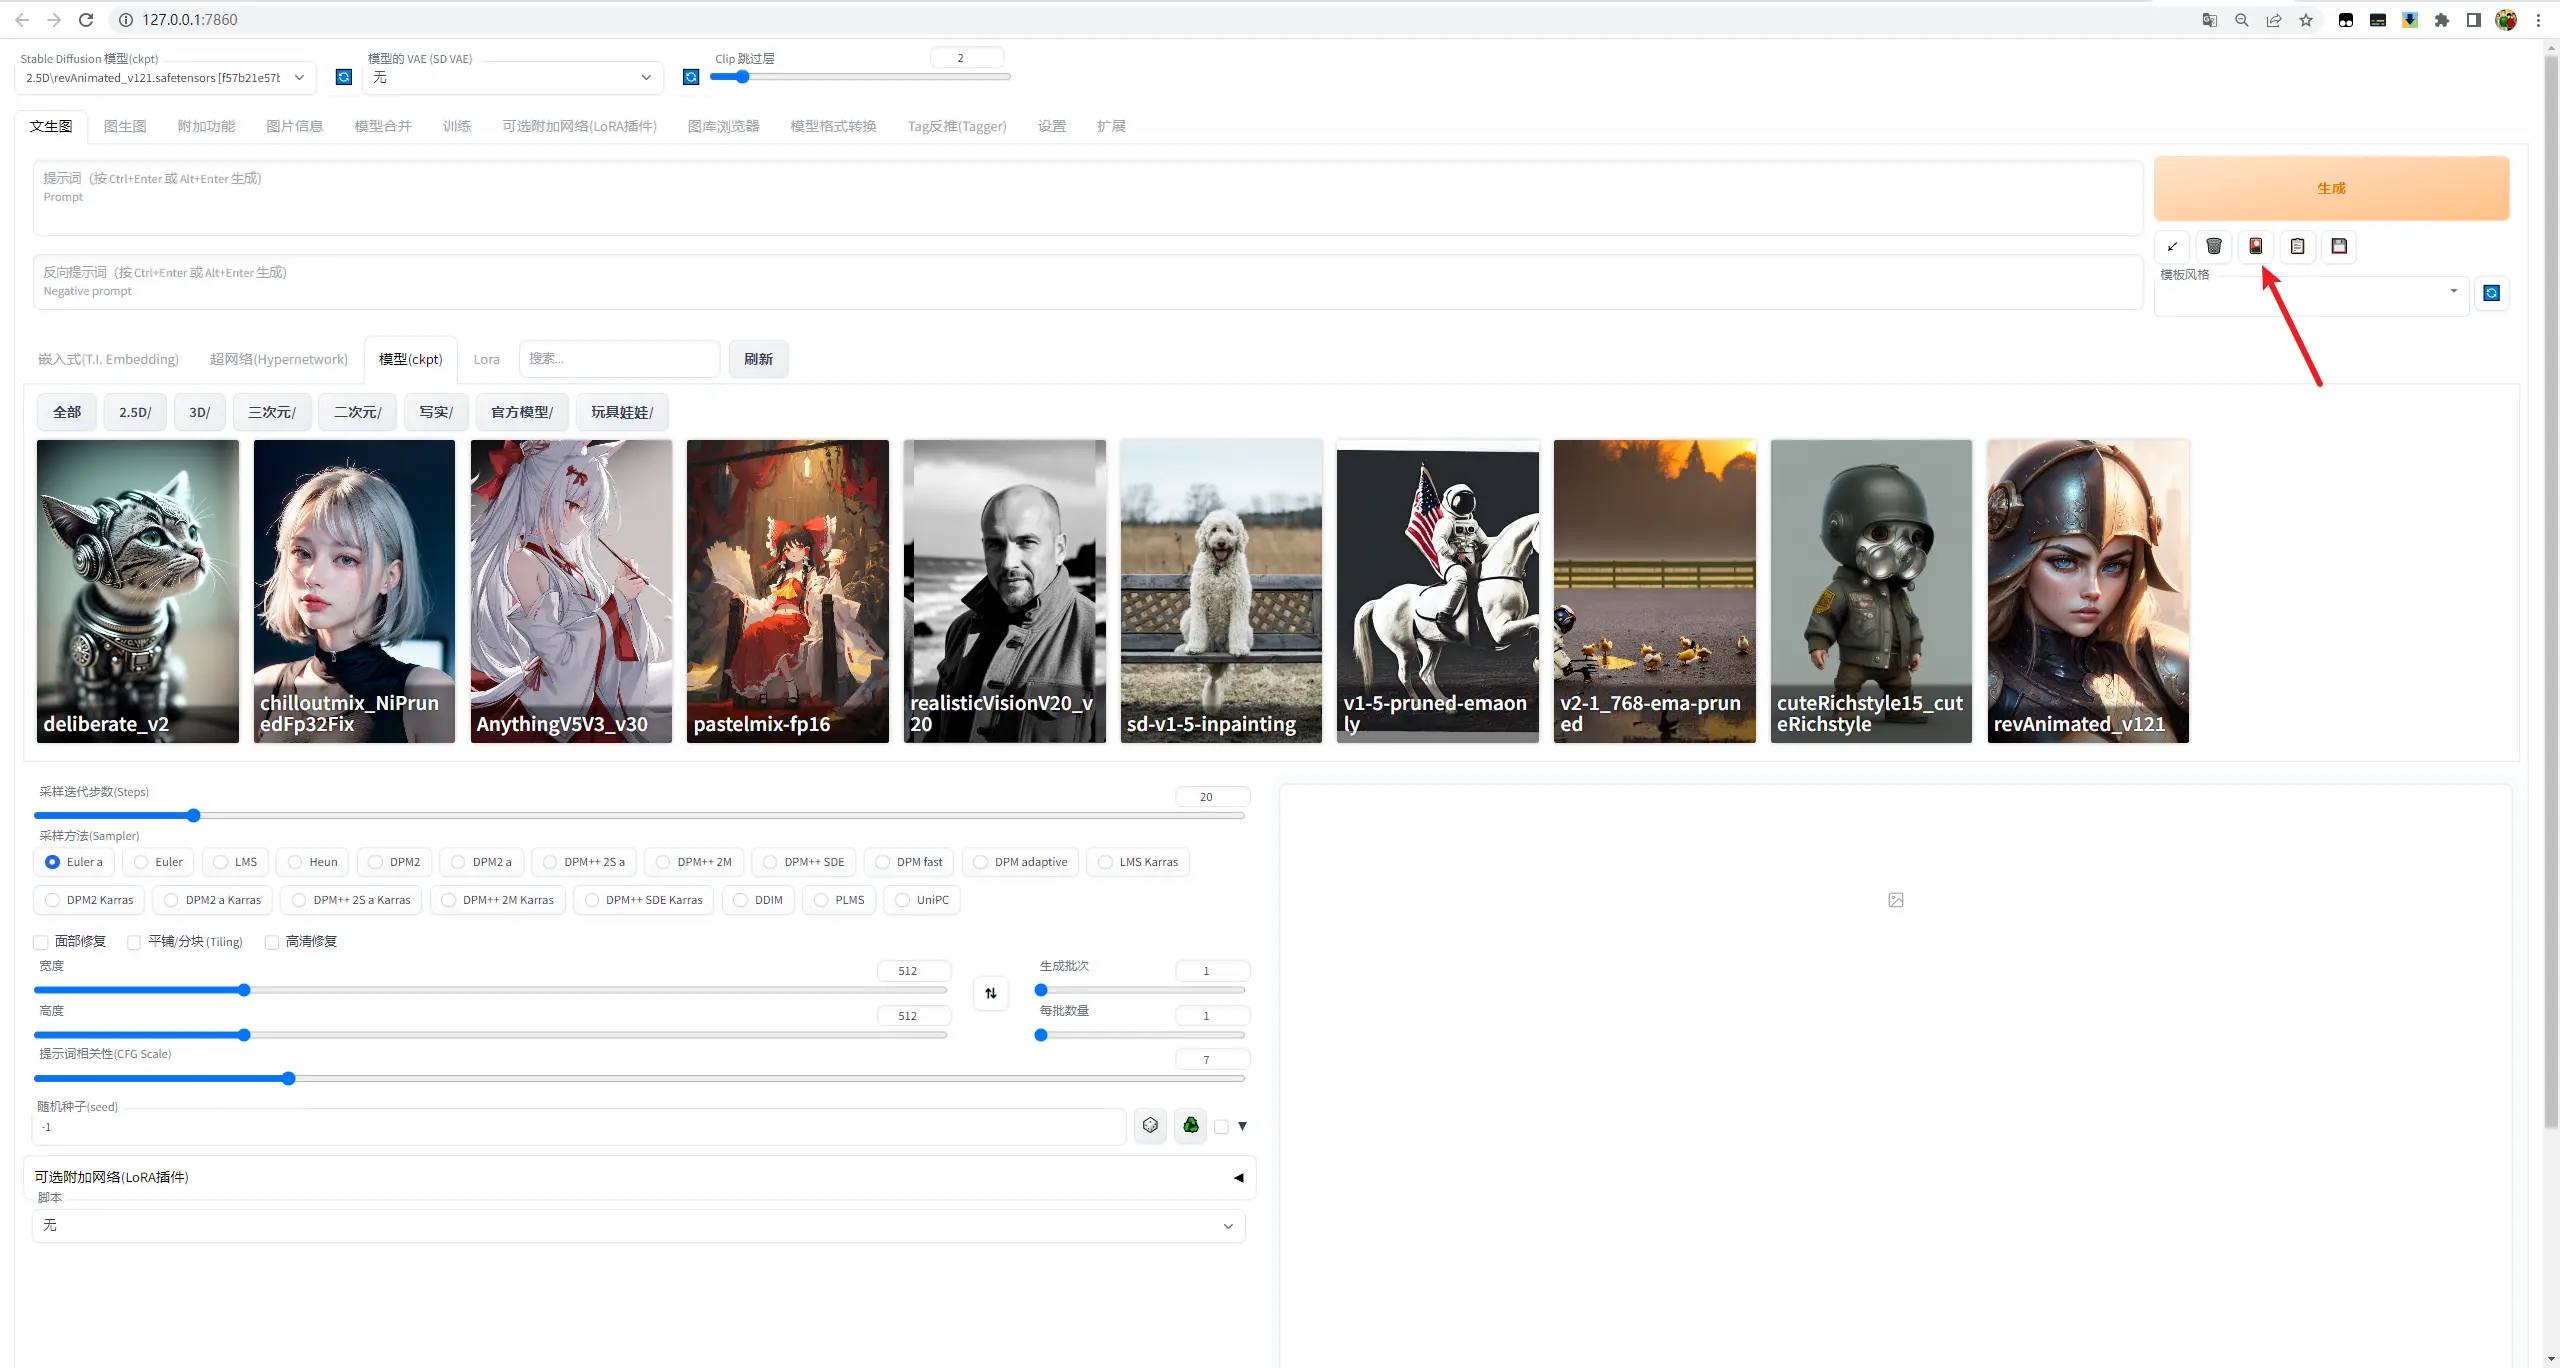Enable the 高清修复 checkbox
2560x1368 pixels.
(x=272, y=942)
